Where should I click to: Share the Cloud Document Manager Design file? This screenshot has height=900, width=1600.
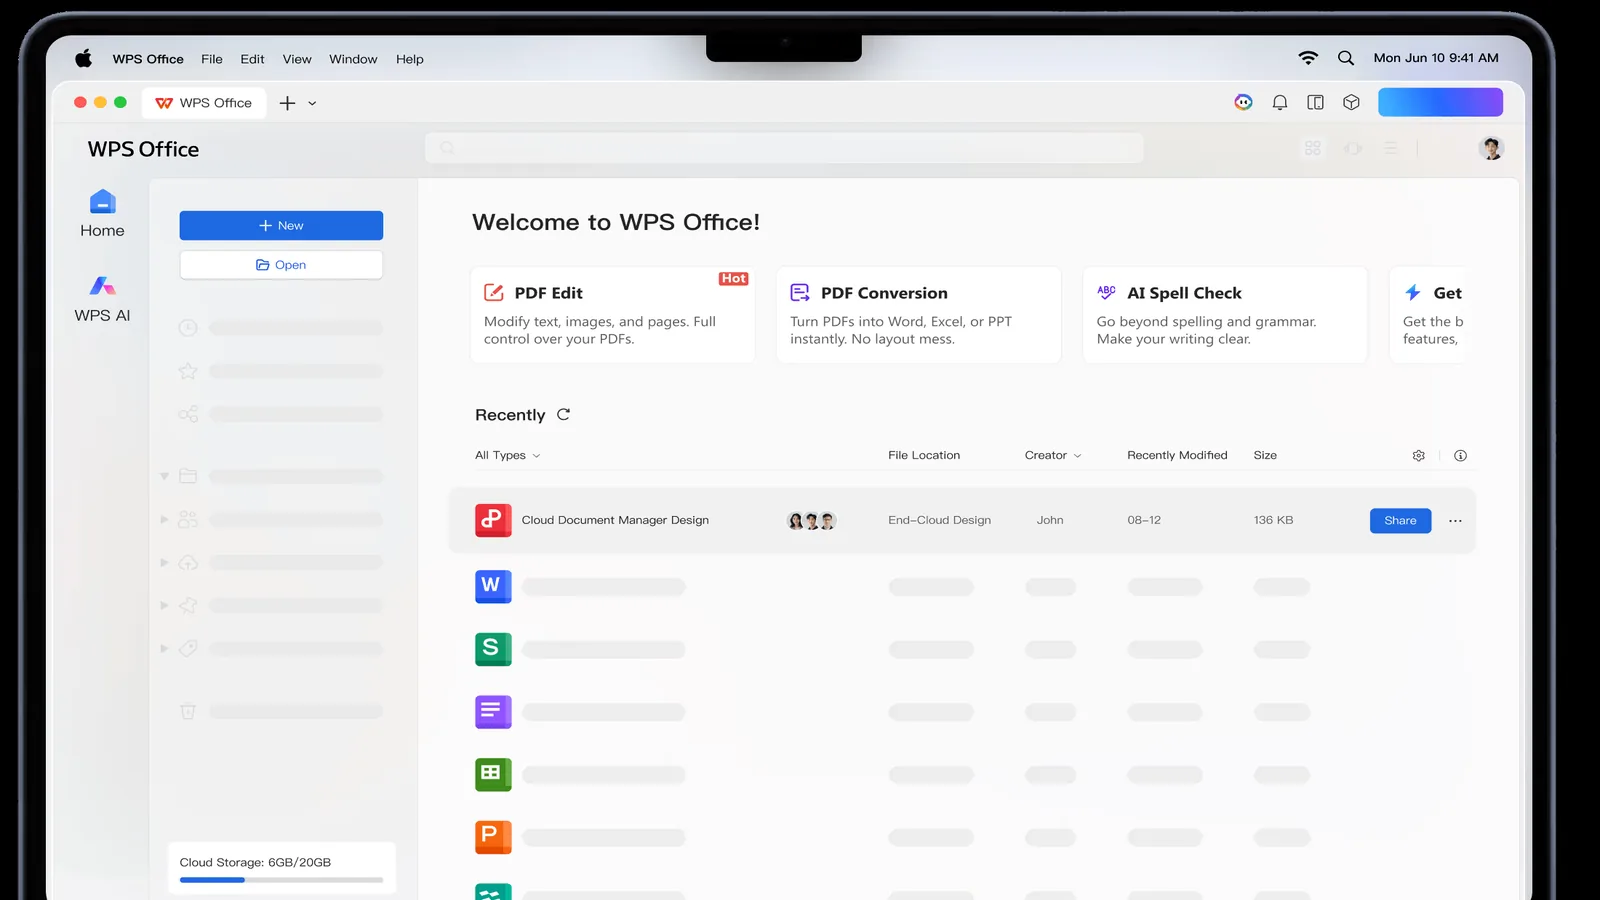click(x=1400, y=520)
